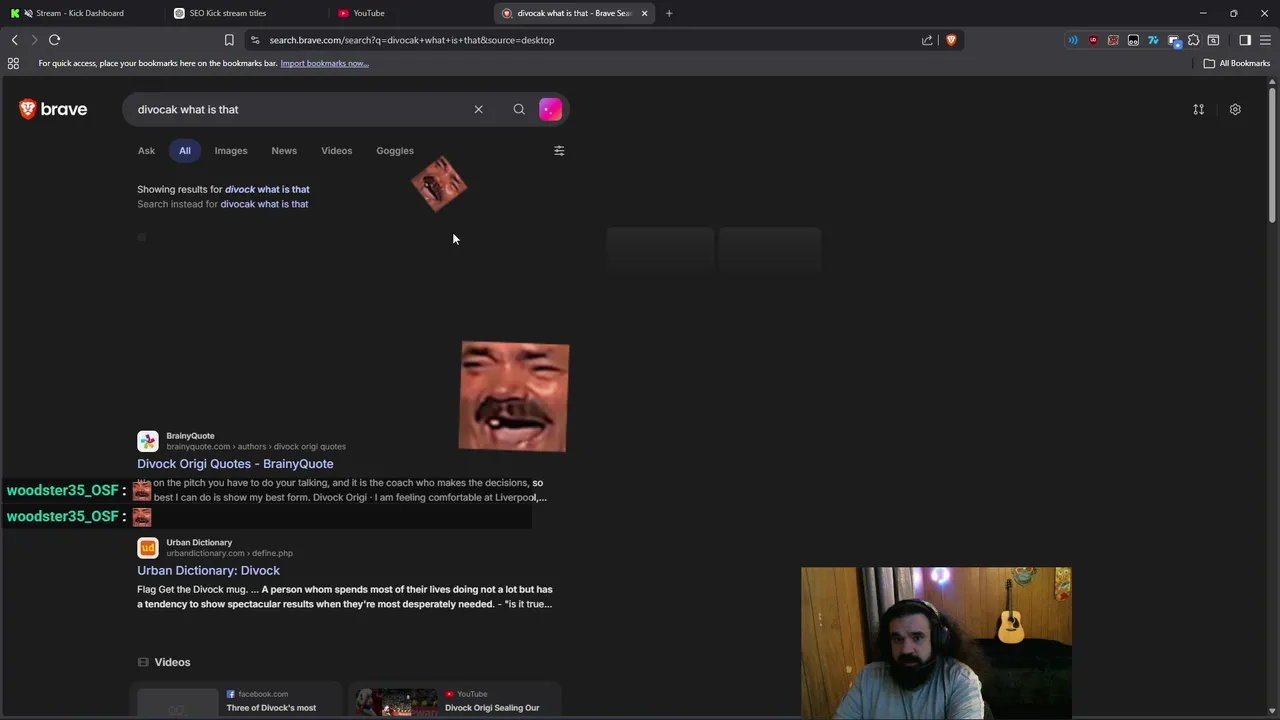Image resolution: width=1280 pixels, height=720 pixels.
Task: Click the search query input field
Action: (300, 109)
